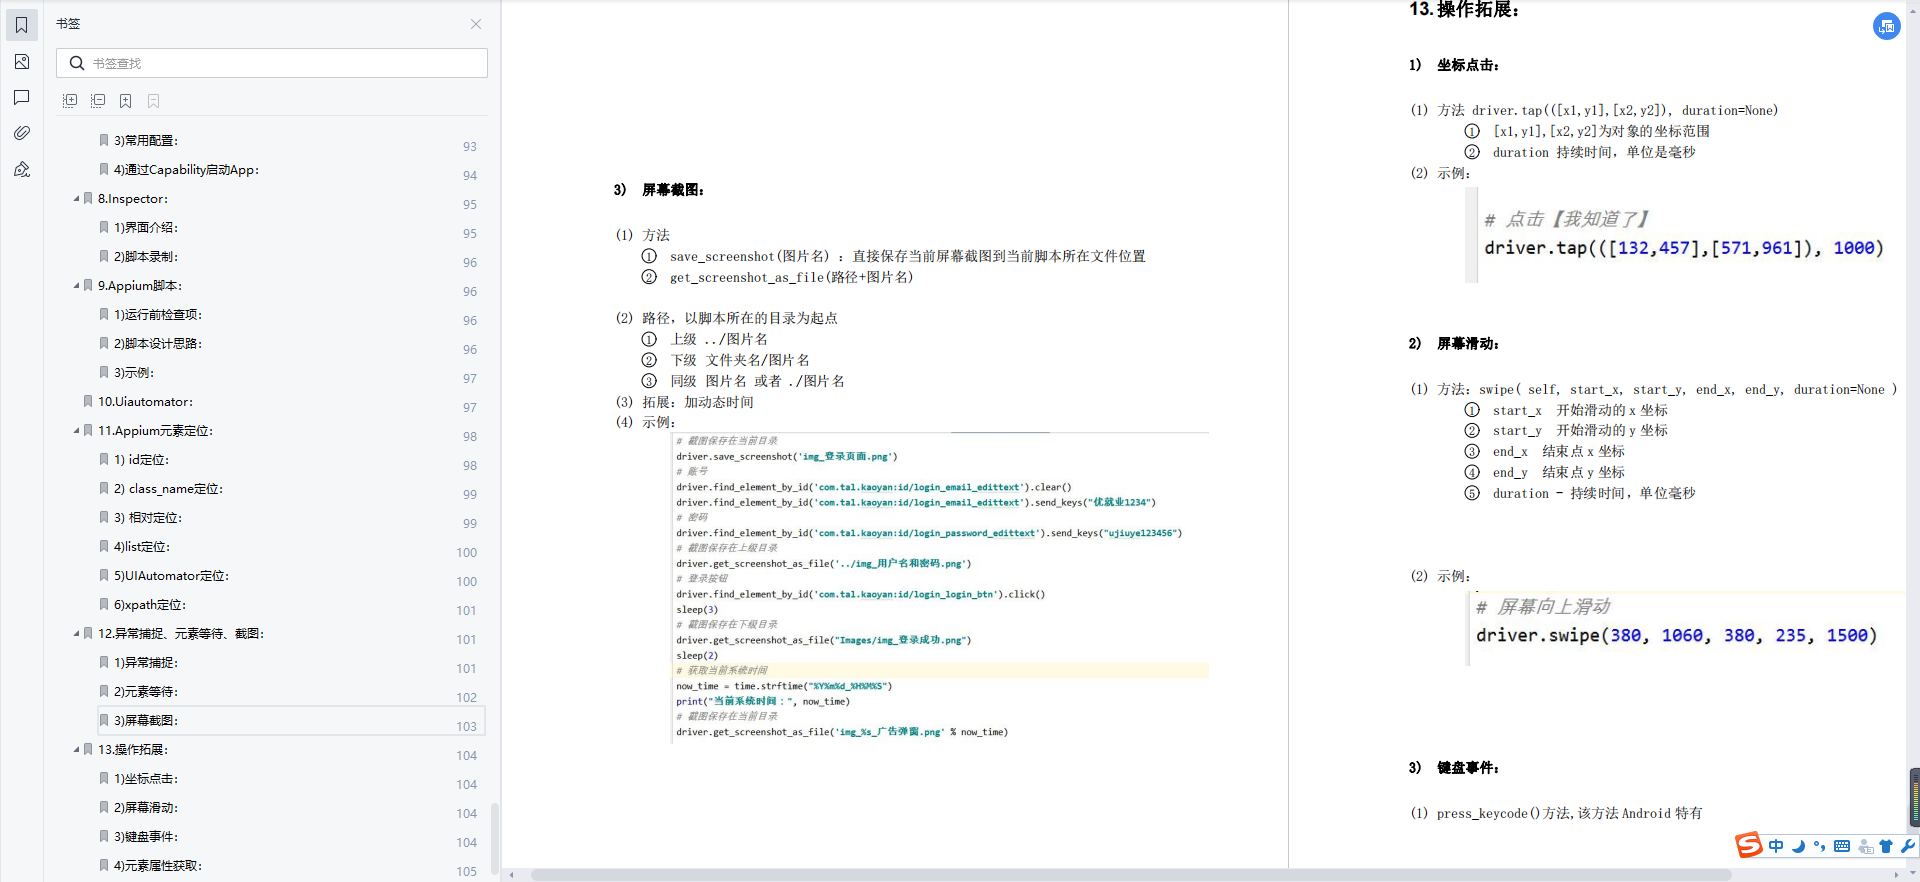Viewport: 1920px width, 882px height.
Task: Go to bookmark 3)键盘事件
Action: tap(146, 837)
